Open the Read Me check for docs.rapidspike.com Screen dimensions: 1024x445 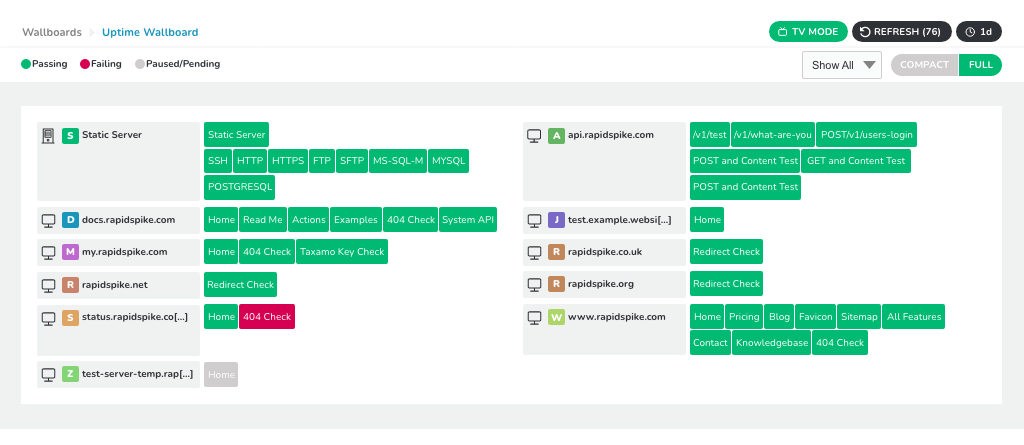point(263,220)
